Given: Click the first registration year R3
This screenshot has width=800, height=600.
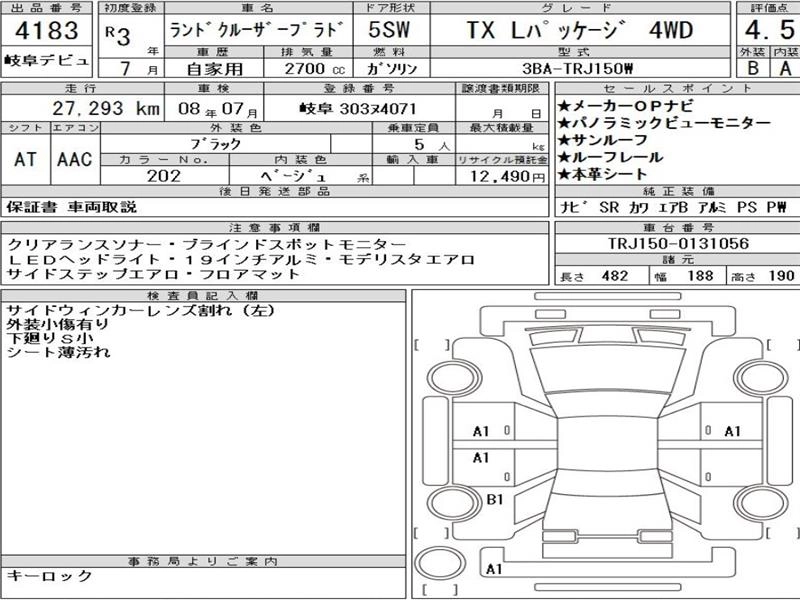Looking at the screenshot, I should 118,35.
